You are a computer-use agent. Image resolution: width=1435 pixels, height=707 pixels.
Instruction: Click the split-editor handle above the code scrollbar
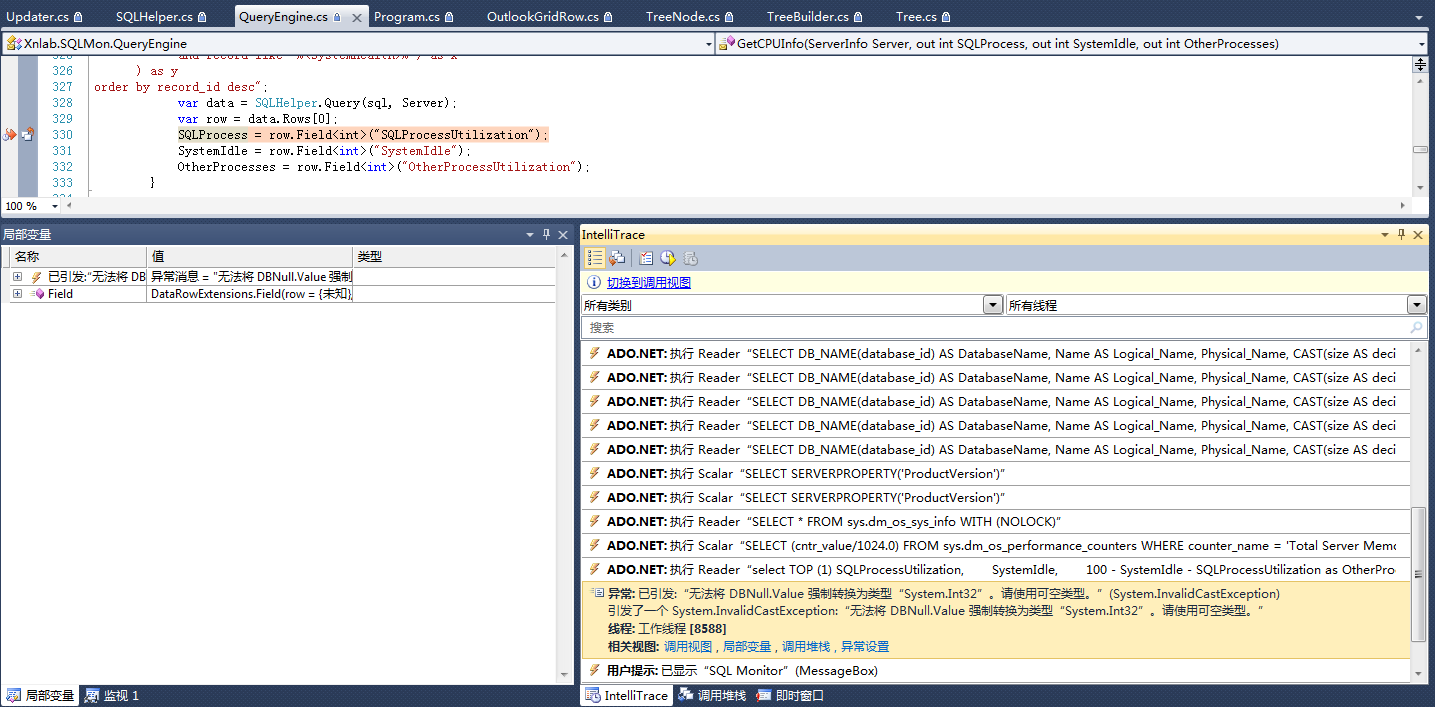[x=1419, y=65]
